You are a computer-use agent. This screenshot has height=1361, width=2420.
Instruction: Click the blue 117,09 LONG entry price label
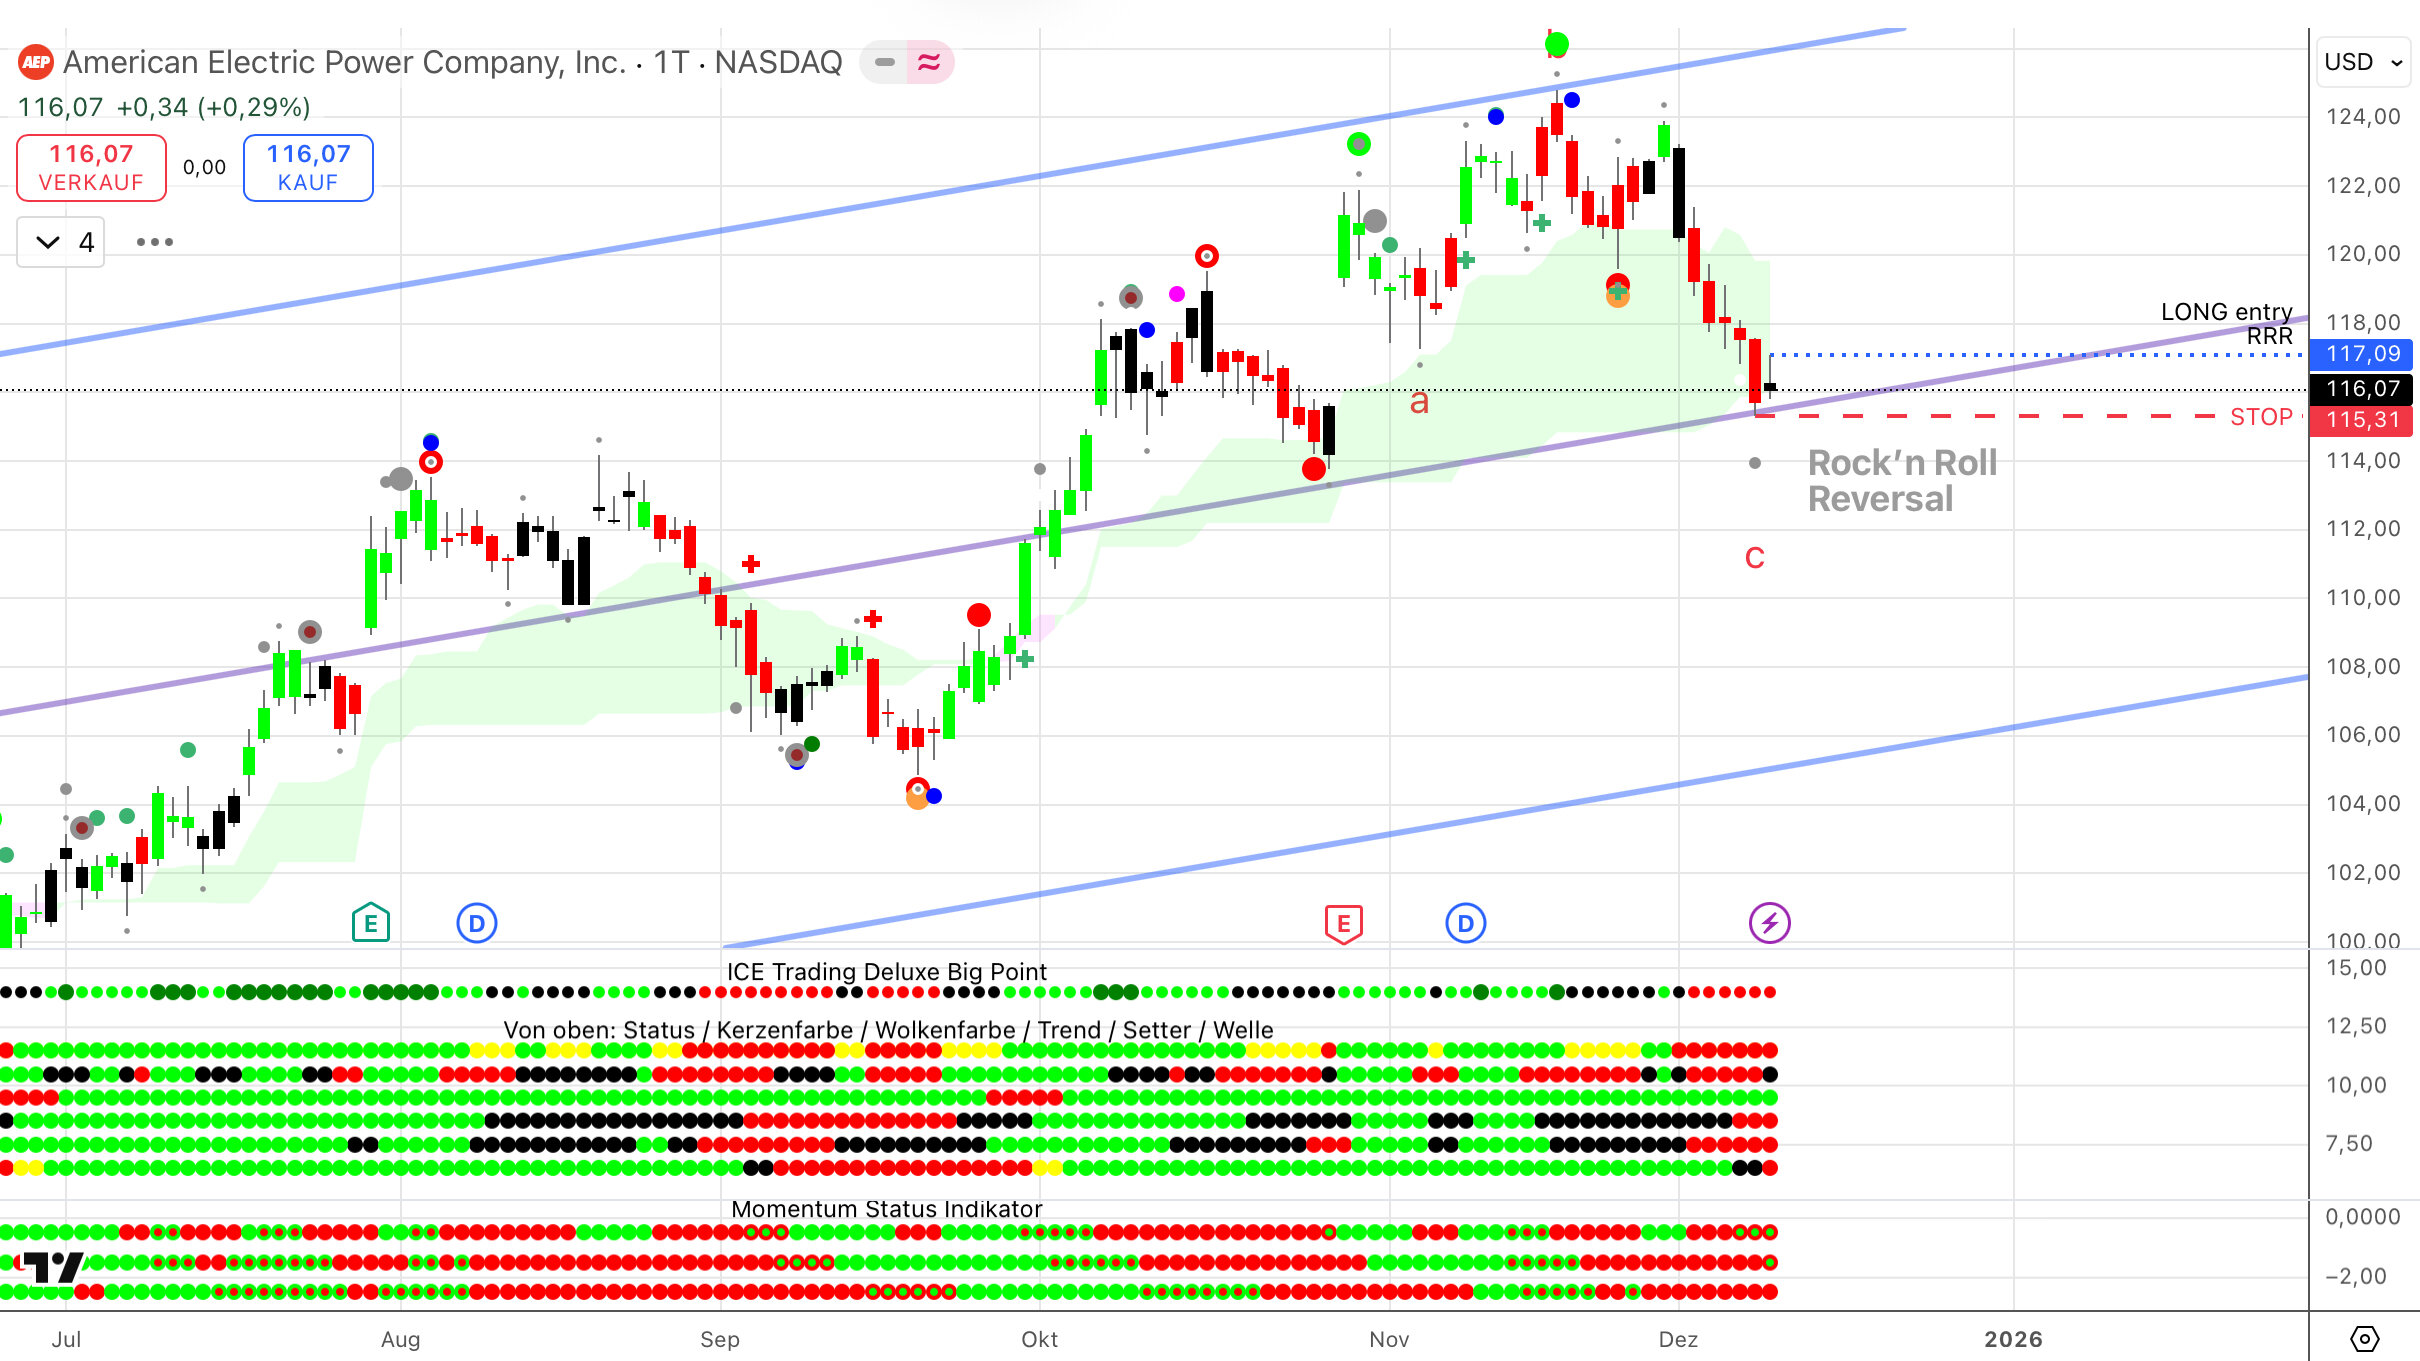(x=2361, y=354)
